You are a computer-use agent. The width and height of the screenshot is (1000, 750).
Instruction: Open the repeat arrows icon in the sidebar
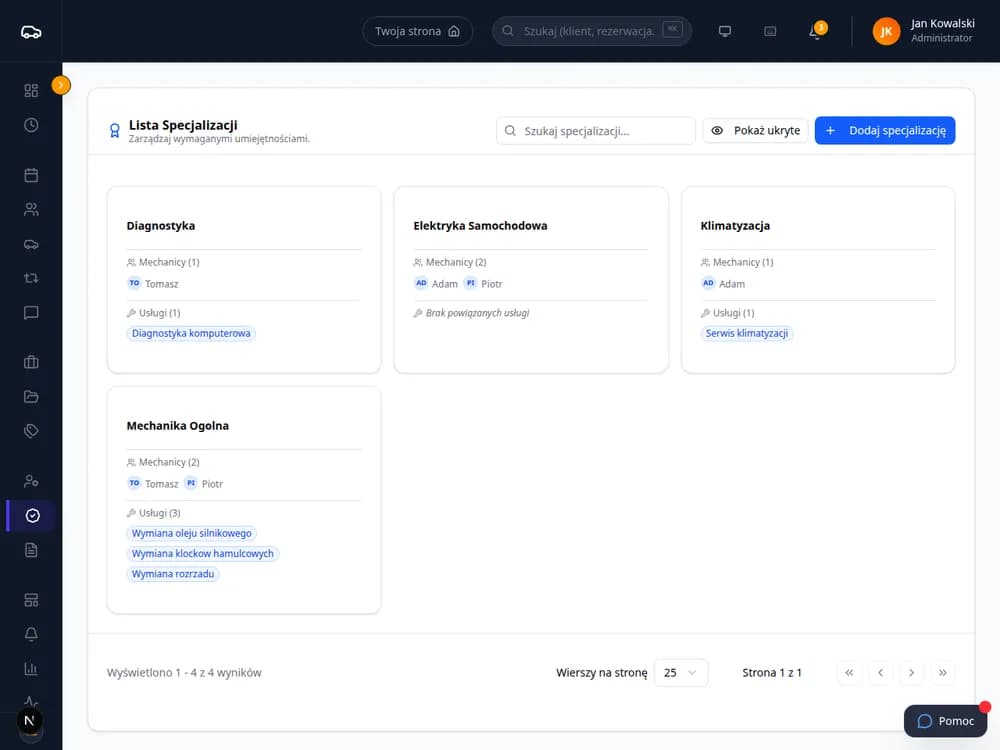(31, 278)
